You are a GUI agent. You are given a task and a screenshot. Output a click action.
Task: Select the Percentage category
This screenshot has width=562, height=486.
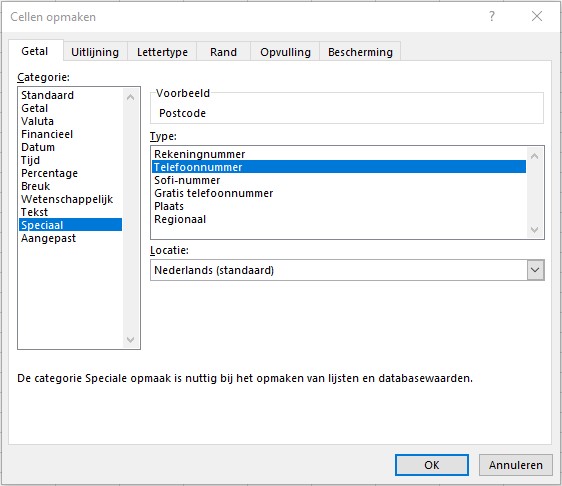[71, 173]
